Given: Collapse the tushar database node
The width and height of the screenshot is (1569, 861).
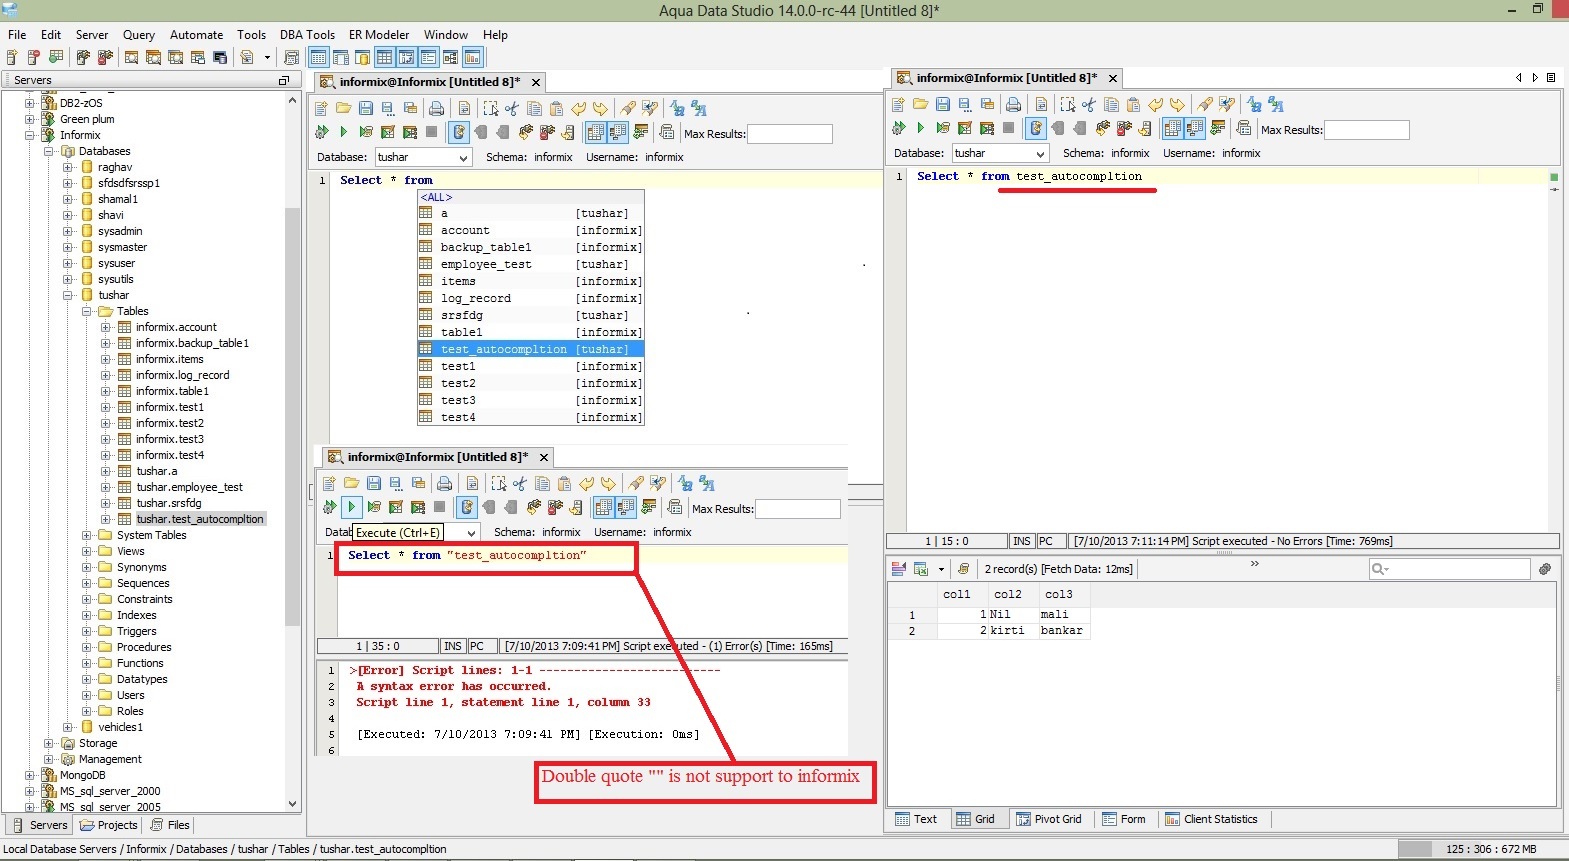Looking at the screenshot, I should point(68,295).
